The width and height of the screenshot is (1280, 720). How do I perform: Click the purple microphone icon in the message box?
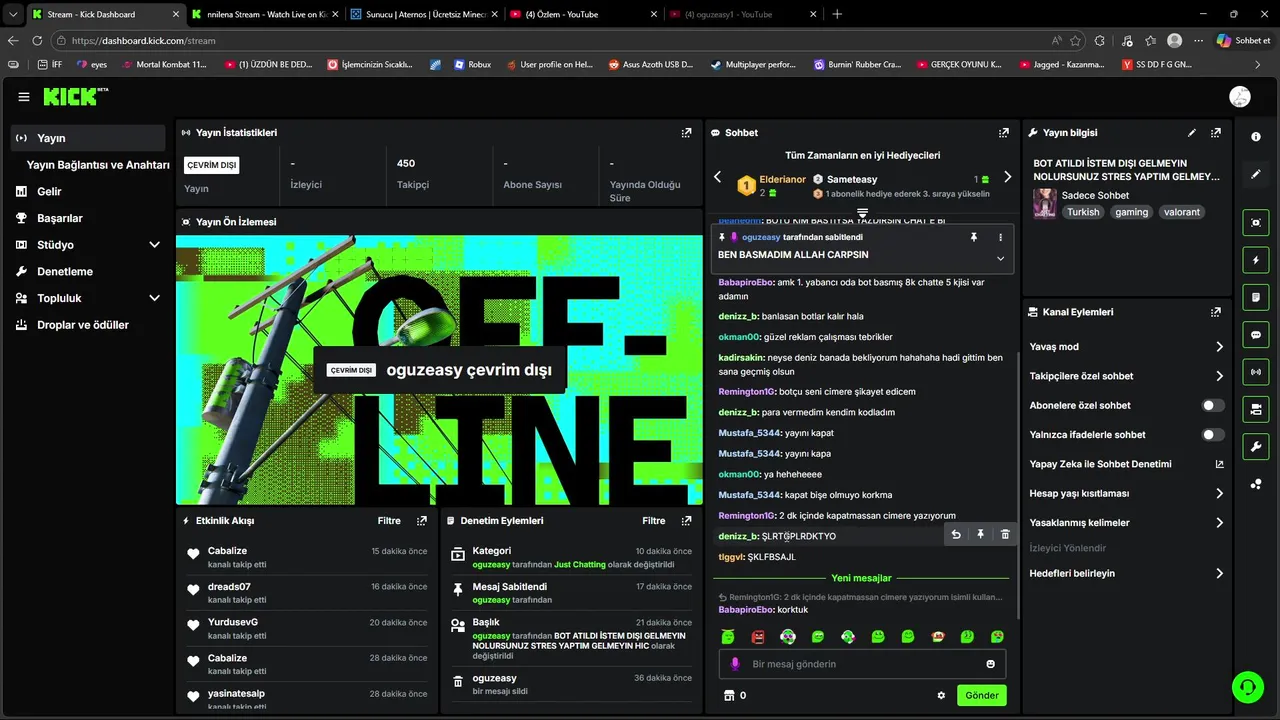(x=735, y=664)
